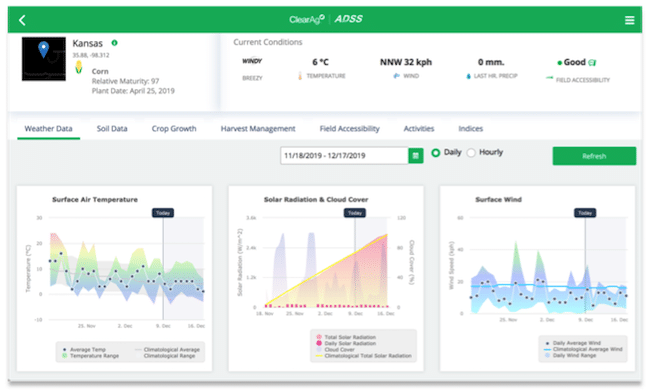Click Today marker on Solar Radiation chart
Image resolution: width=650 pixels, height=390 pixels.
[355, 213]
